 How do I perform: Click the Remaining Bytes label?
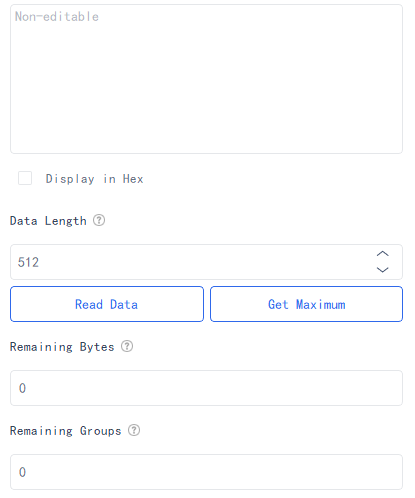(x=62, y=347)
